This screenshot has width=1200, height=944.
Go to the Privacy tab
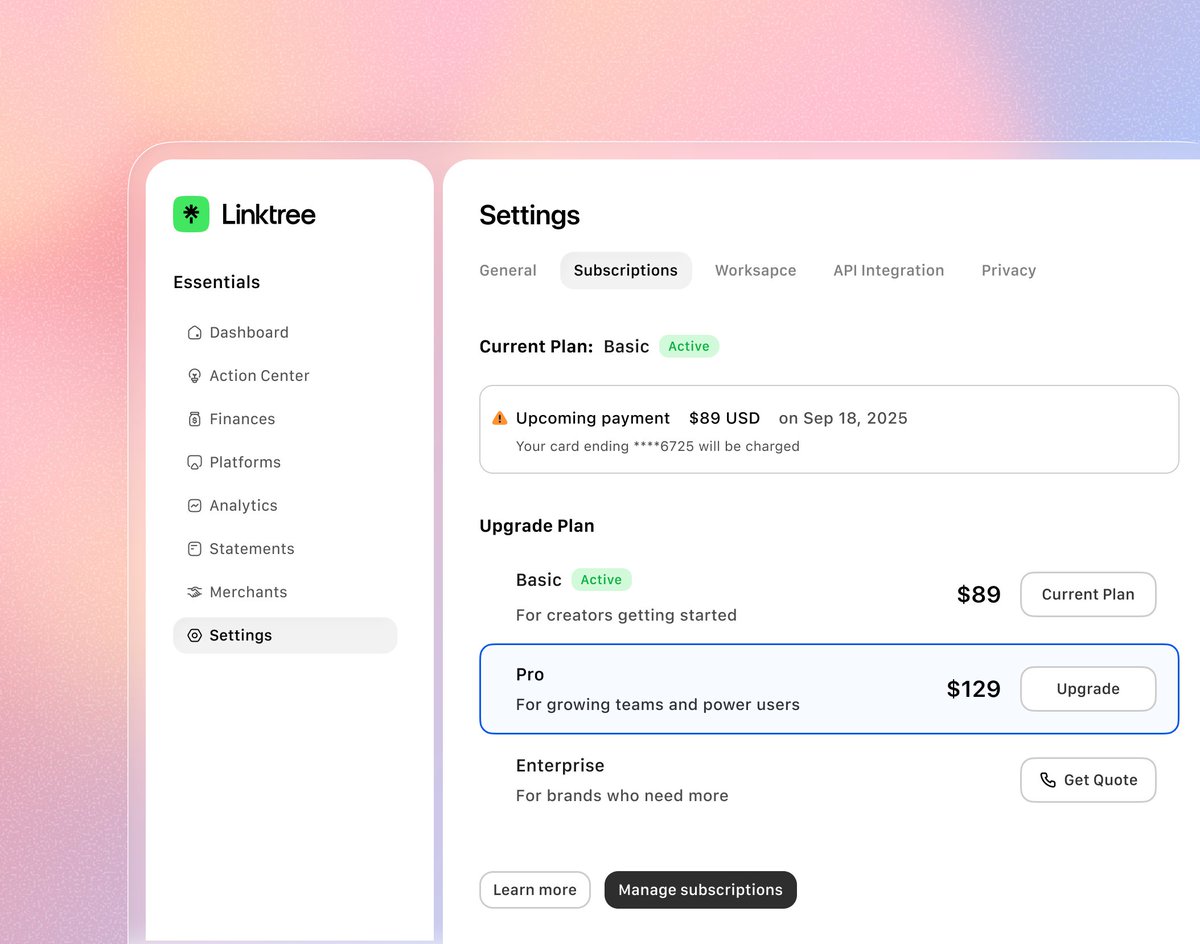pos(1009,271)
